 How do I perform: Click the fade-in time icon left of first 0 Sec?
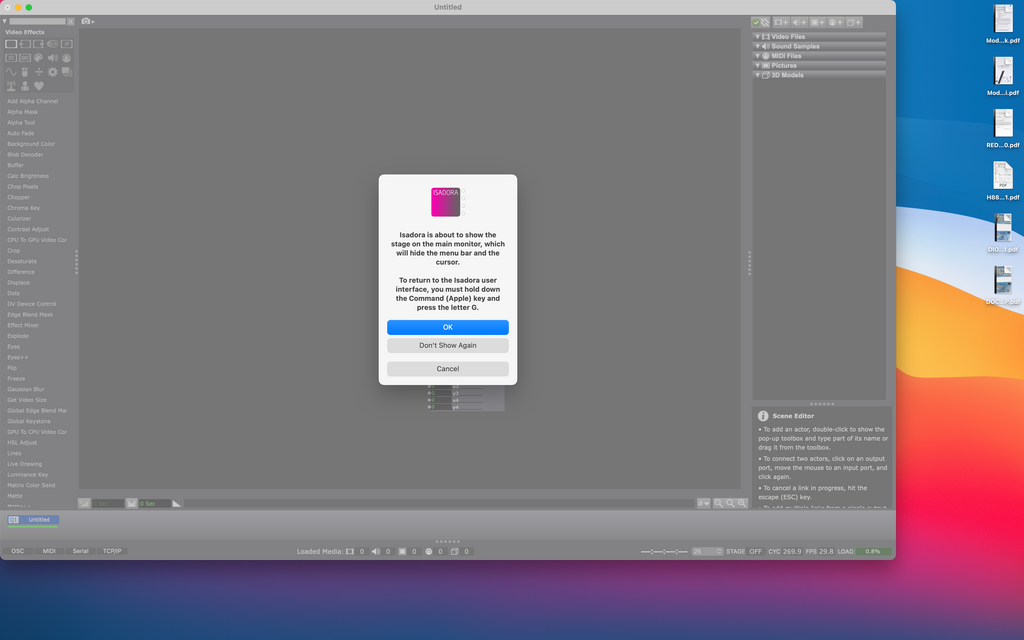pos(84,504)
